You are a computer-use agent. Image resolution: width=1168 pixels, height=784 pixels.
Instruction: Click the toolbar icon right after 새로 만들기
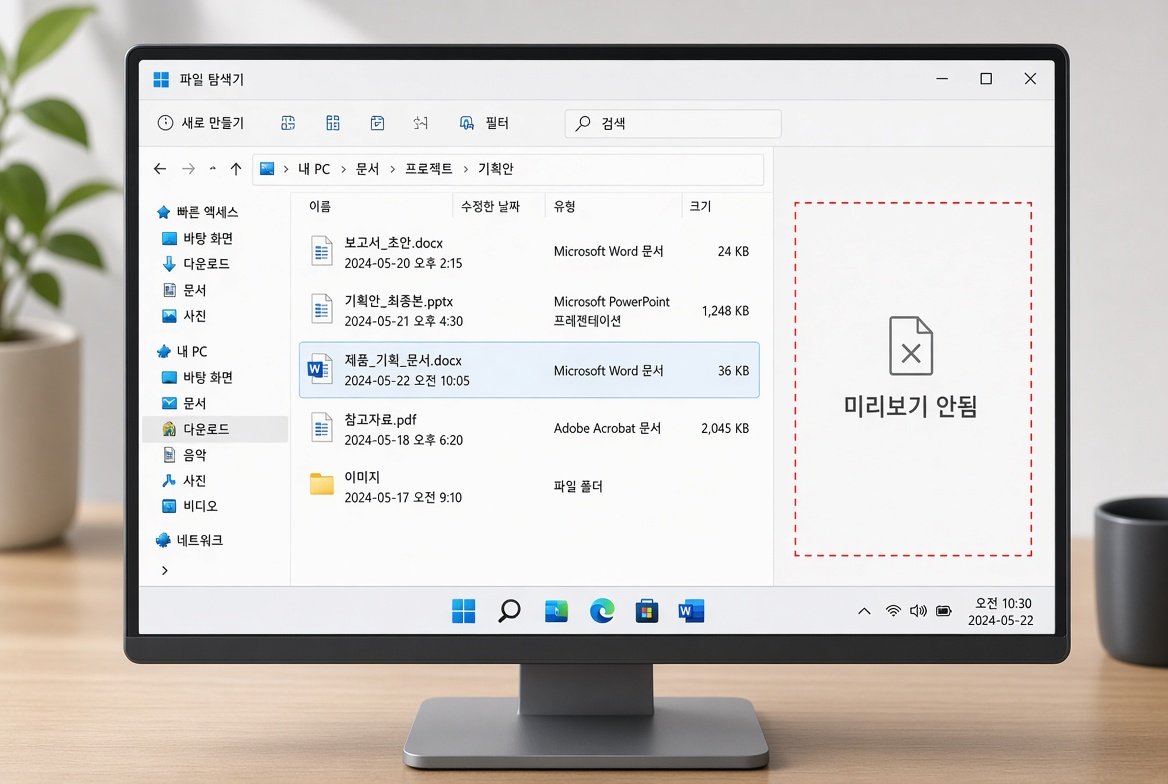coord(288,123)
